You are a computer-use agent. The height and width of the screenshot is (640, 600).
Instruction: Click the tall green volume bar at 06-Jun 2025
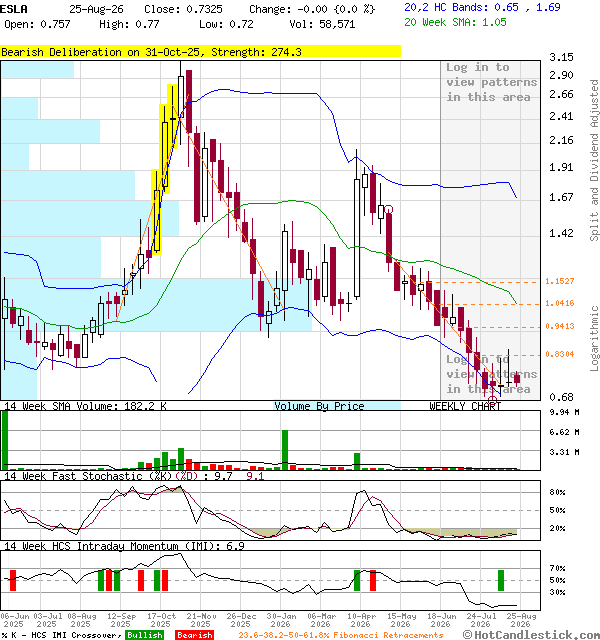click(5, 440)
